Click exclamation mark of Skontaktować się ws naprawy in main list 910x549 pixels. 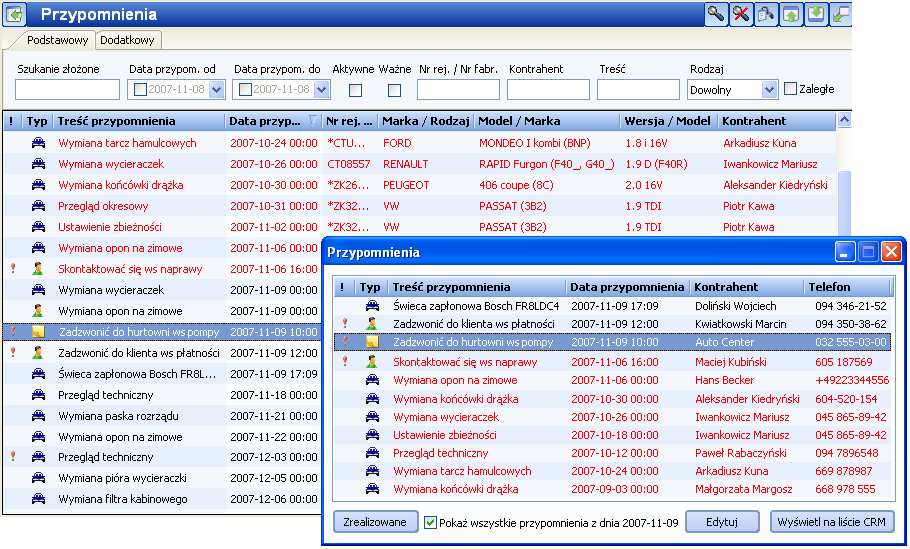(13, 269)
